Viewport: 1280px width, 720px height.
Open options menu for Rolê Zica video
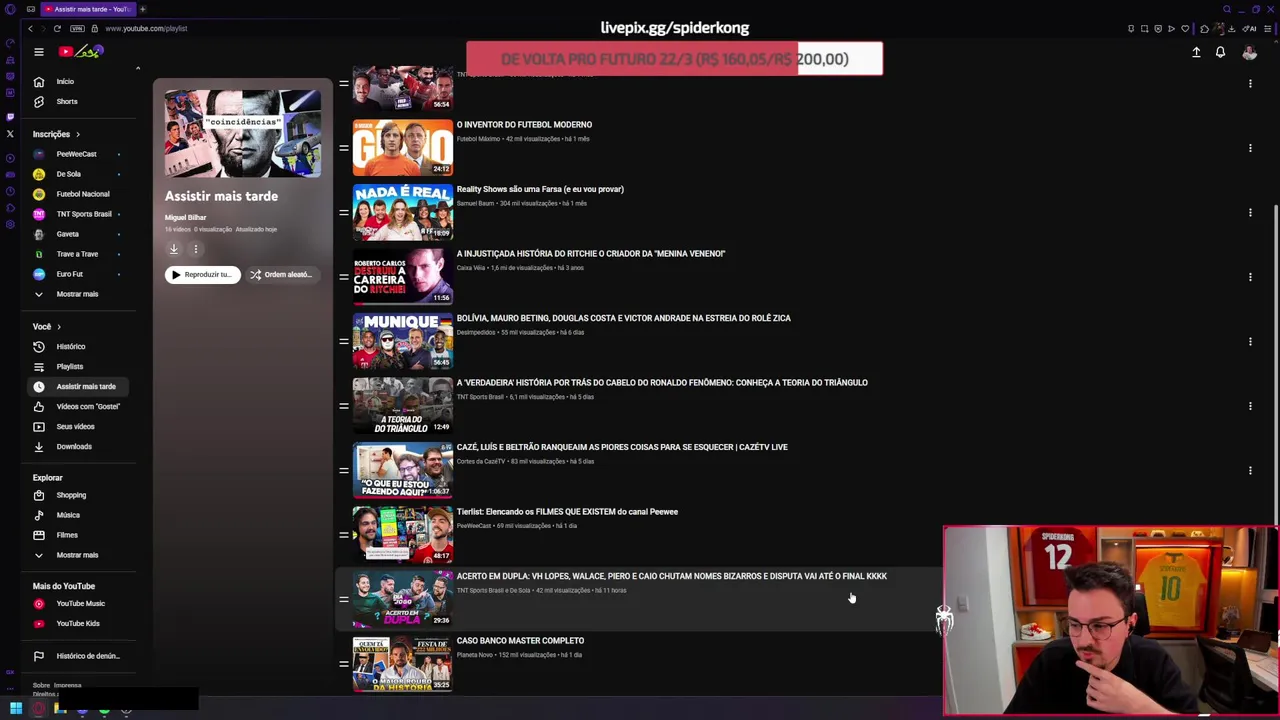click(x=1250, y=341)
